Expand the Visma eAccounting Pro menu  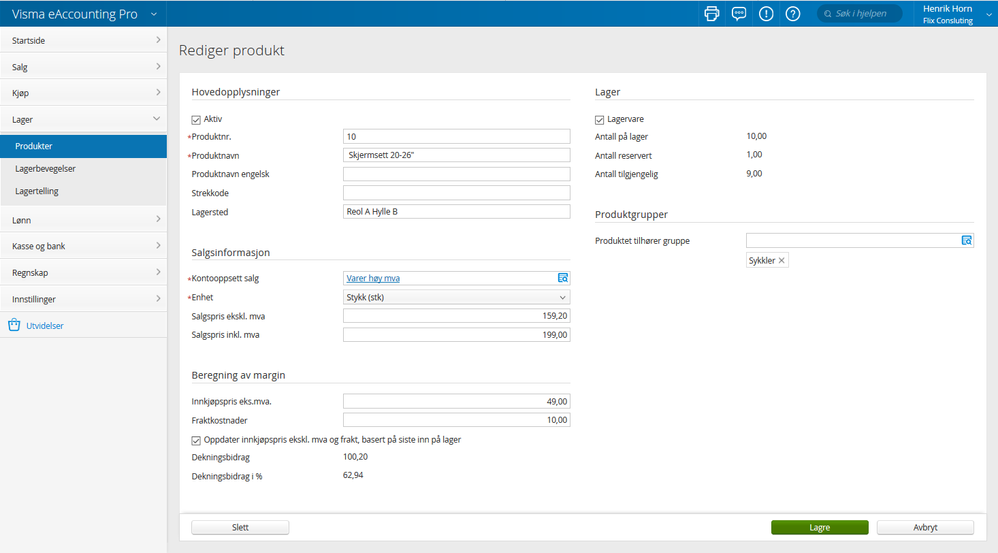(153, 14)
